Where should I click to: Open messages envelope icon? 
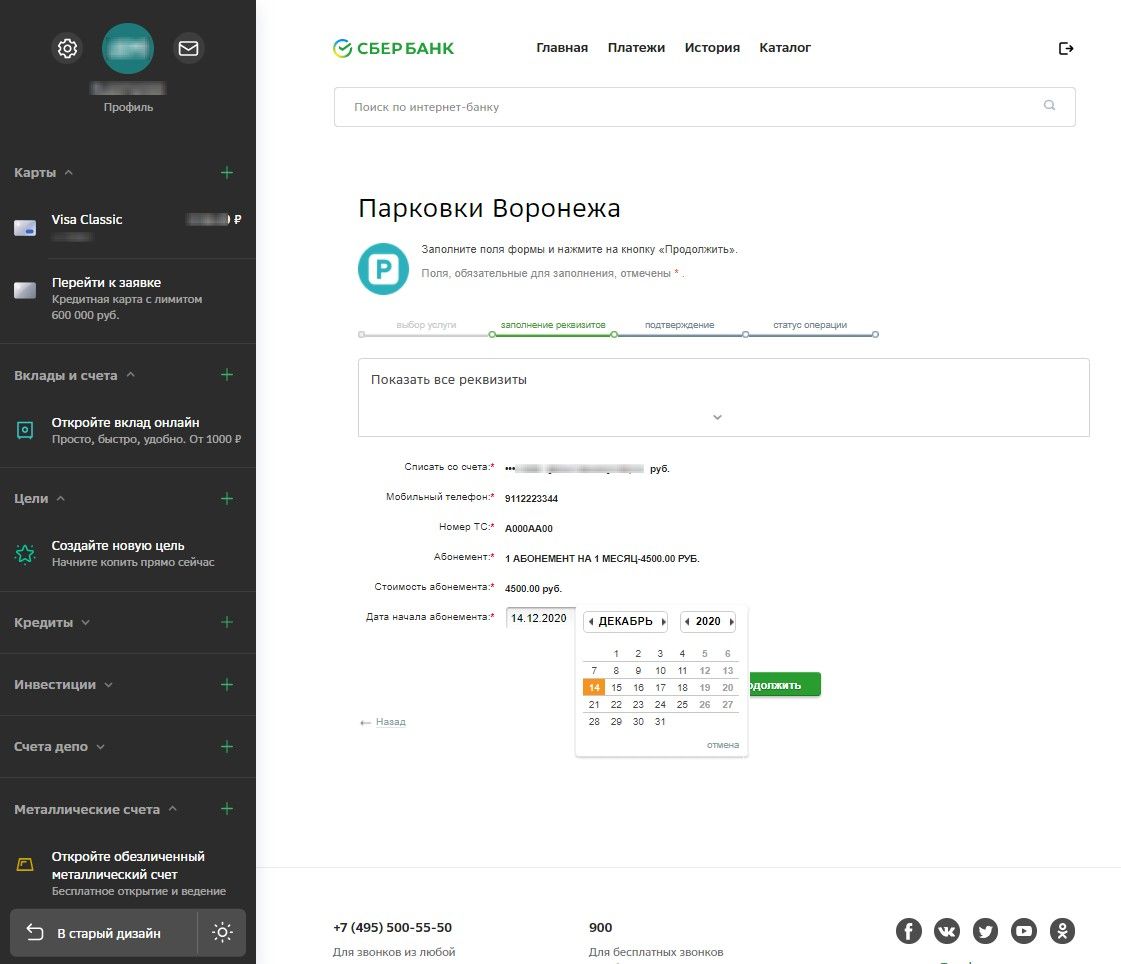(x=189, y=49)
